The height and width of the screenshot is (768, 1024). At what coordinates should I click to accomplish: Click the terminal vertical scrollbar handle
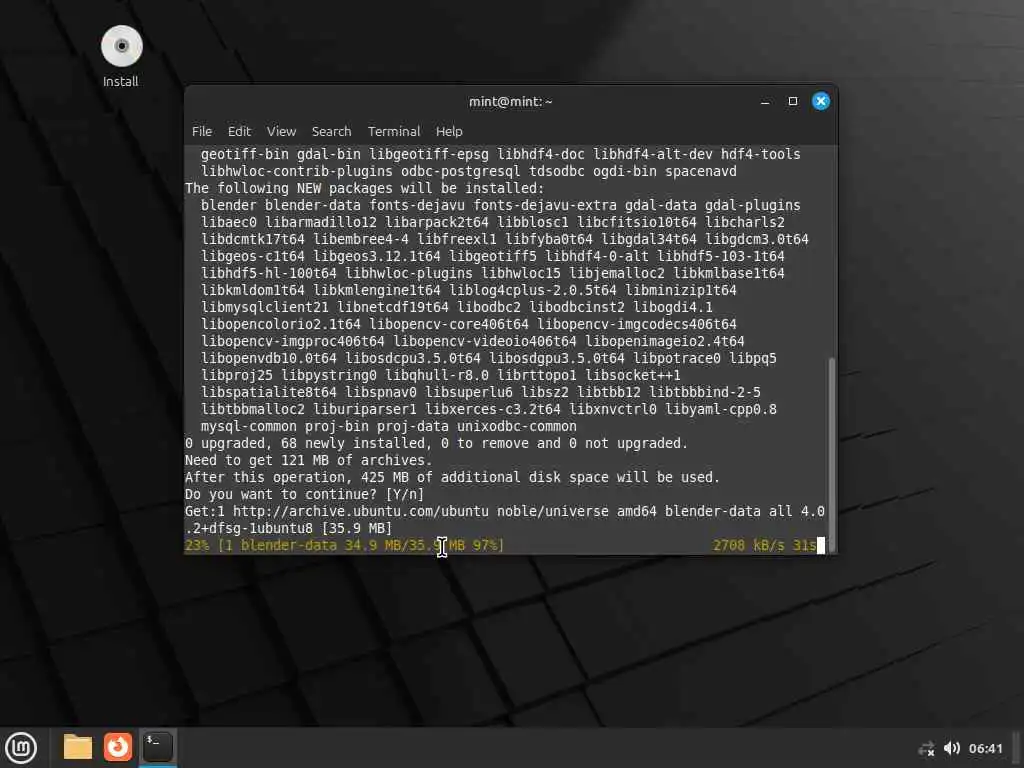(x=831, y=453)
